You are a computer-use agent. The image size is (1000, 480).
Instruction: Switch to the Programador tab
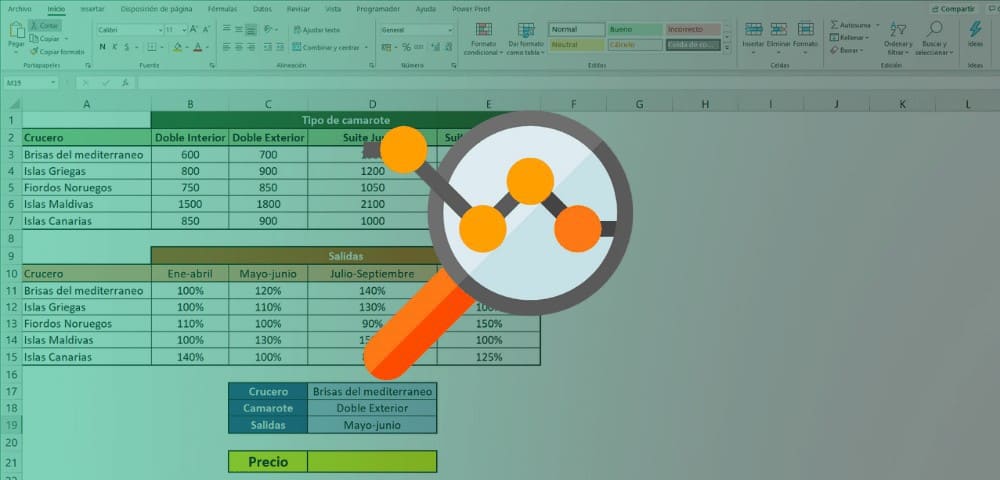tap(378, 9)
